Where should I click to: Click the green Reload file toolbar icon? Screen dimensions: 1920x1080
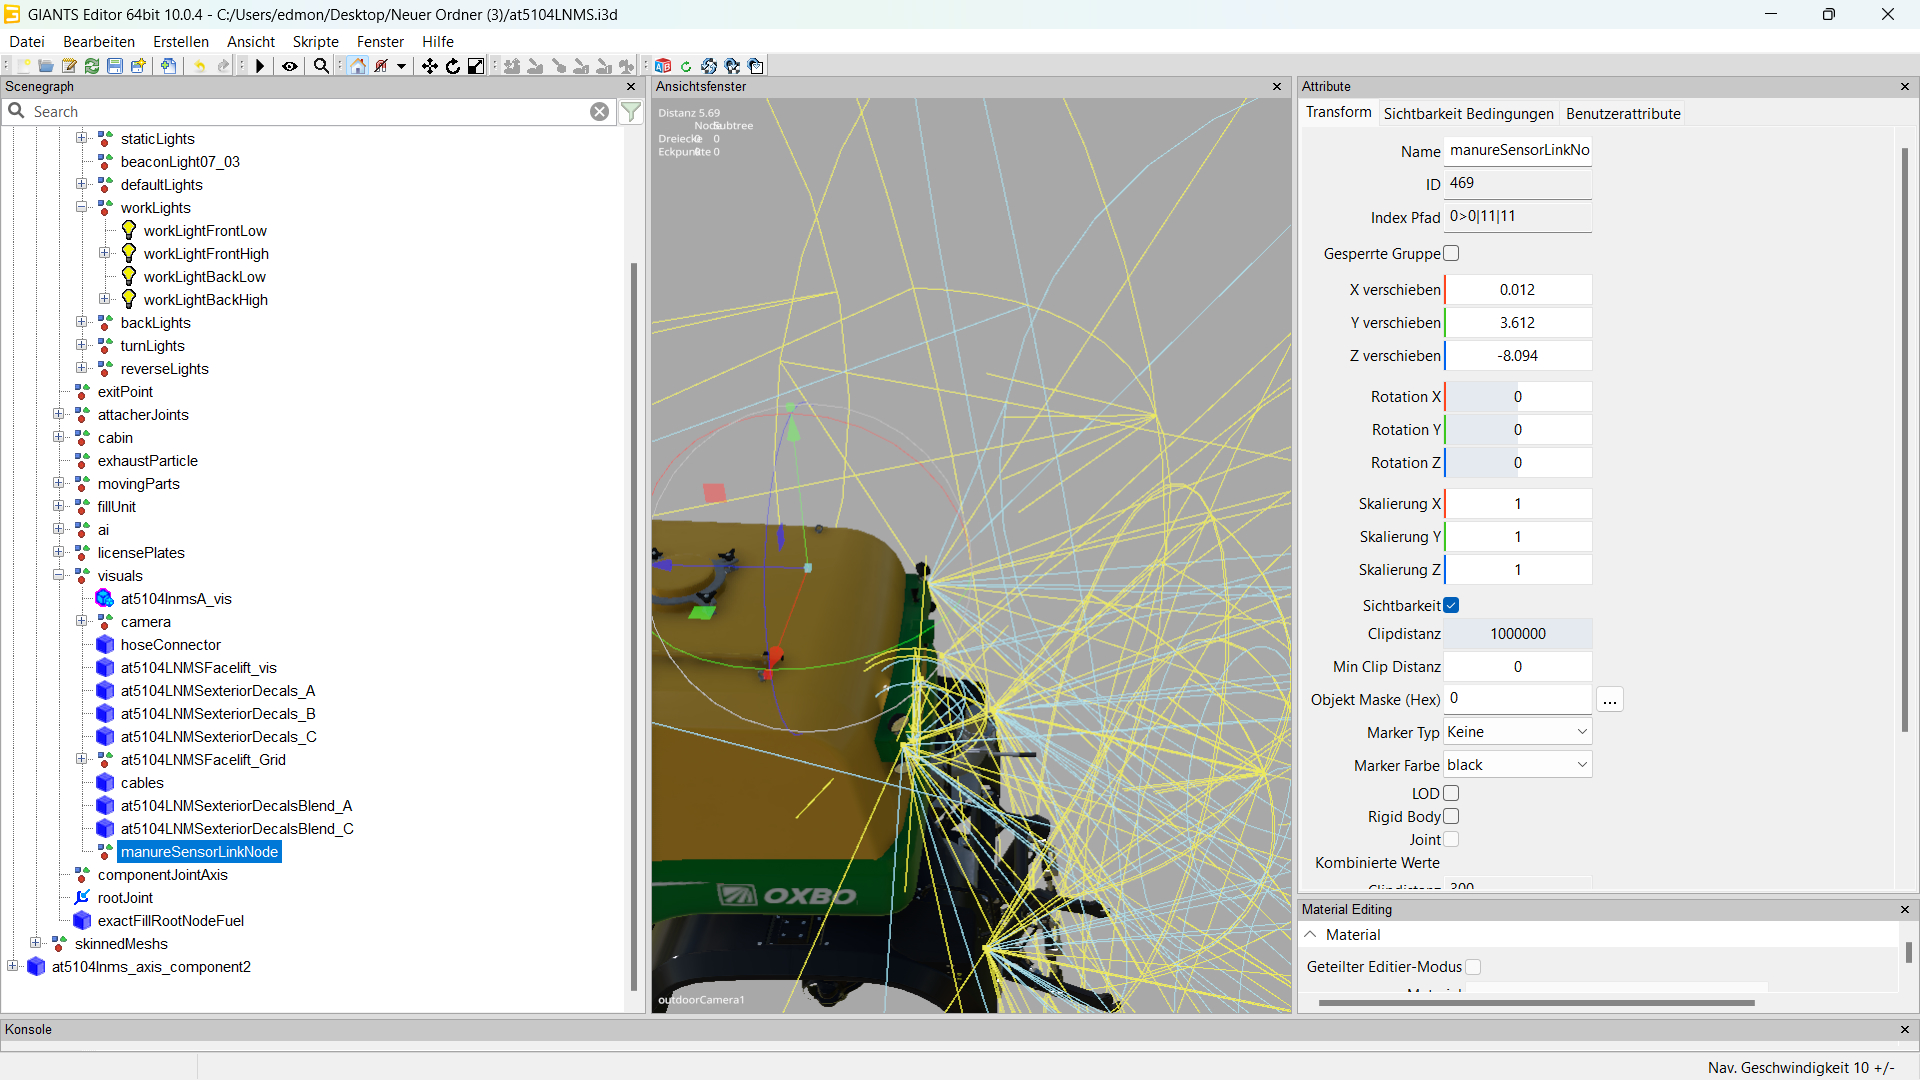click(92, 66)
